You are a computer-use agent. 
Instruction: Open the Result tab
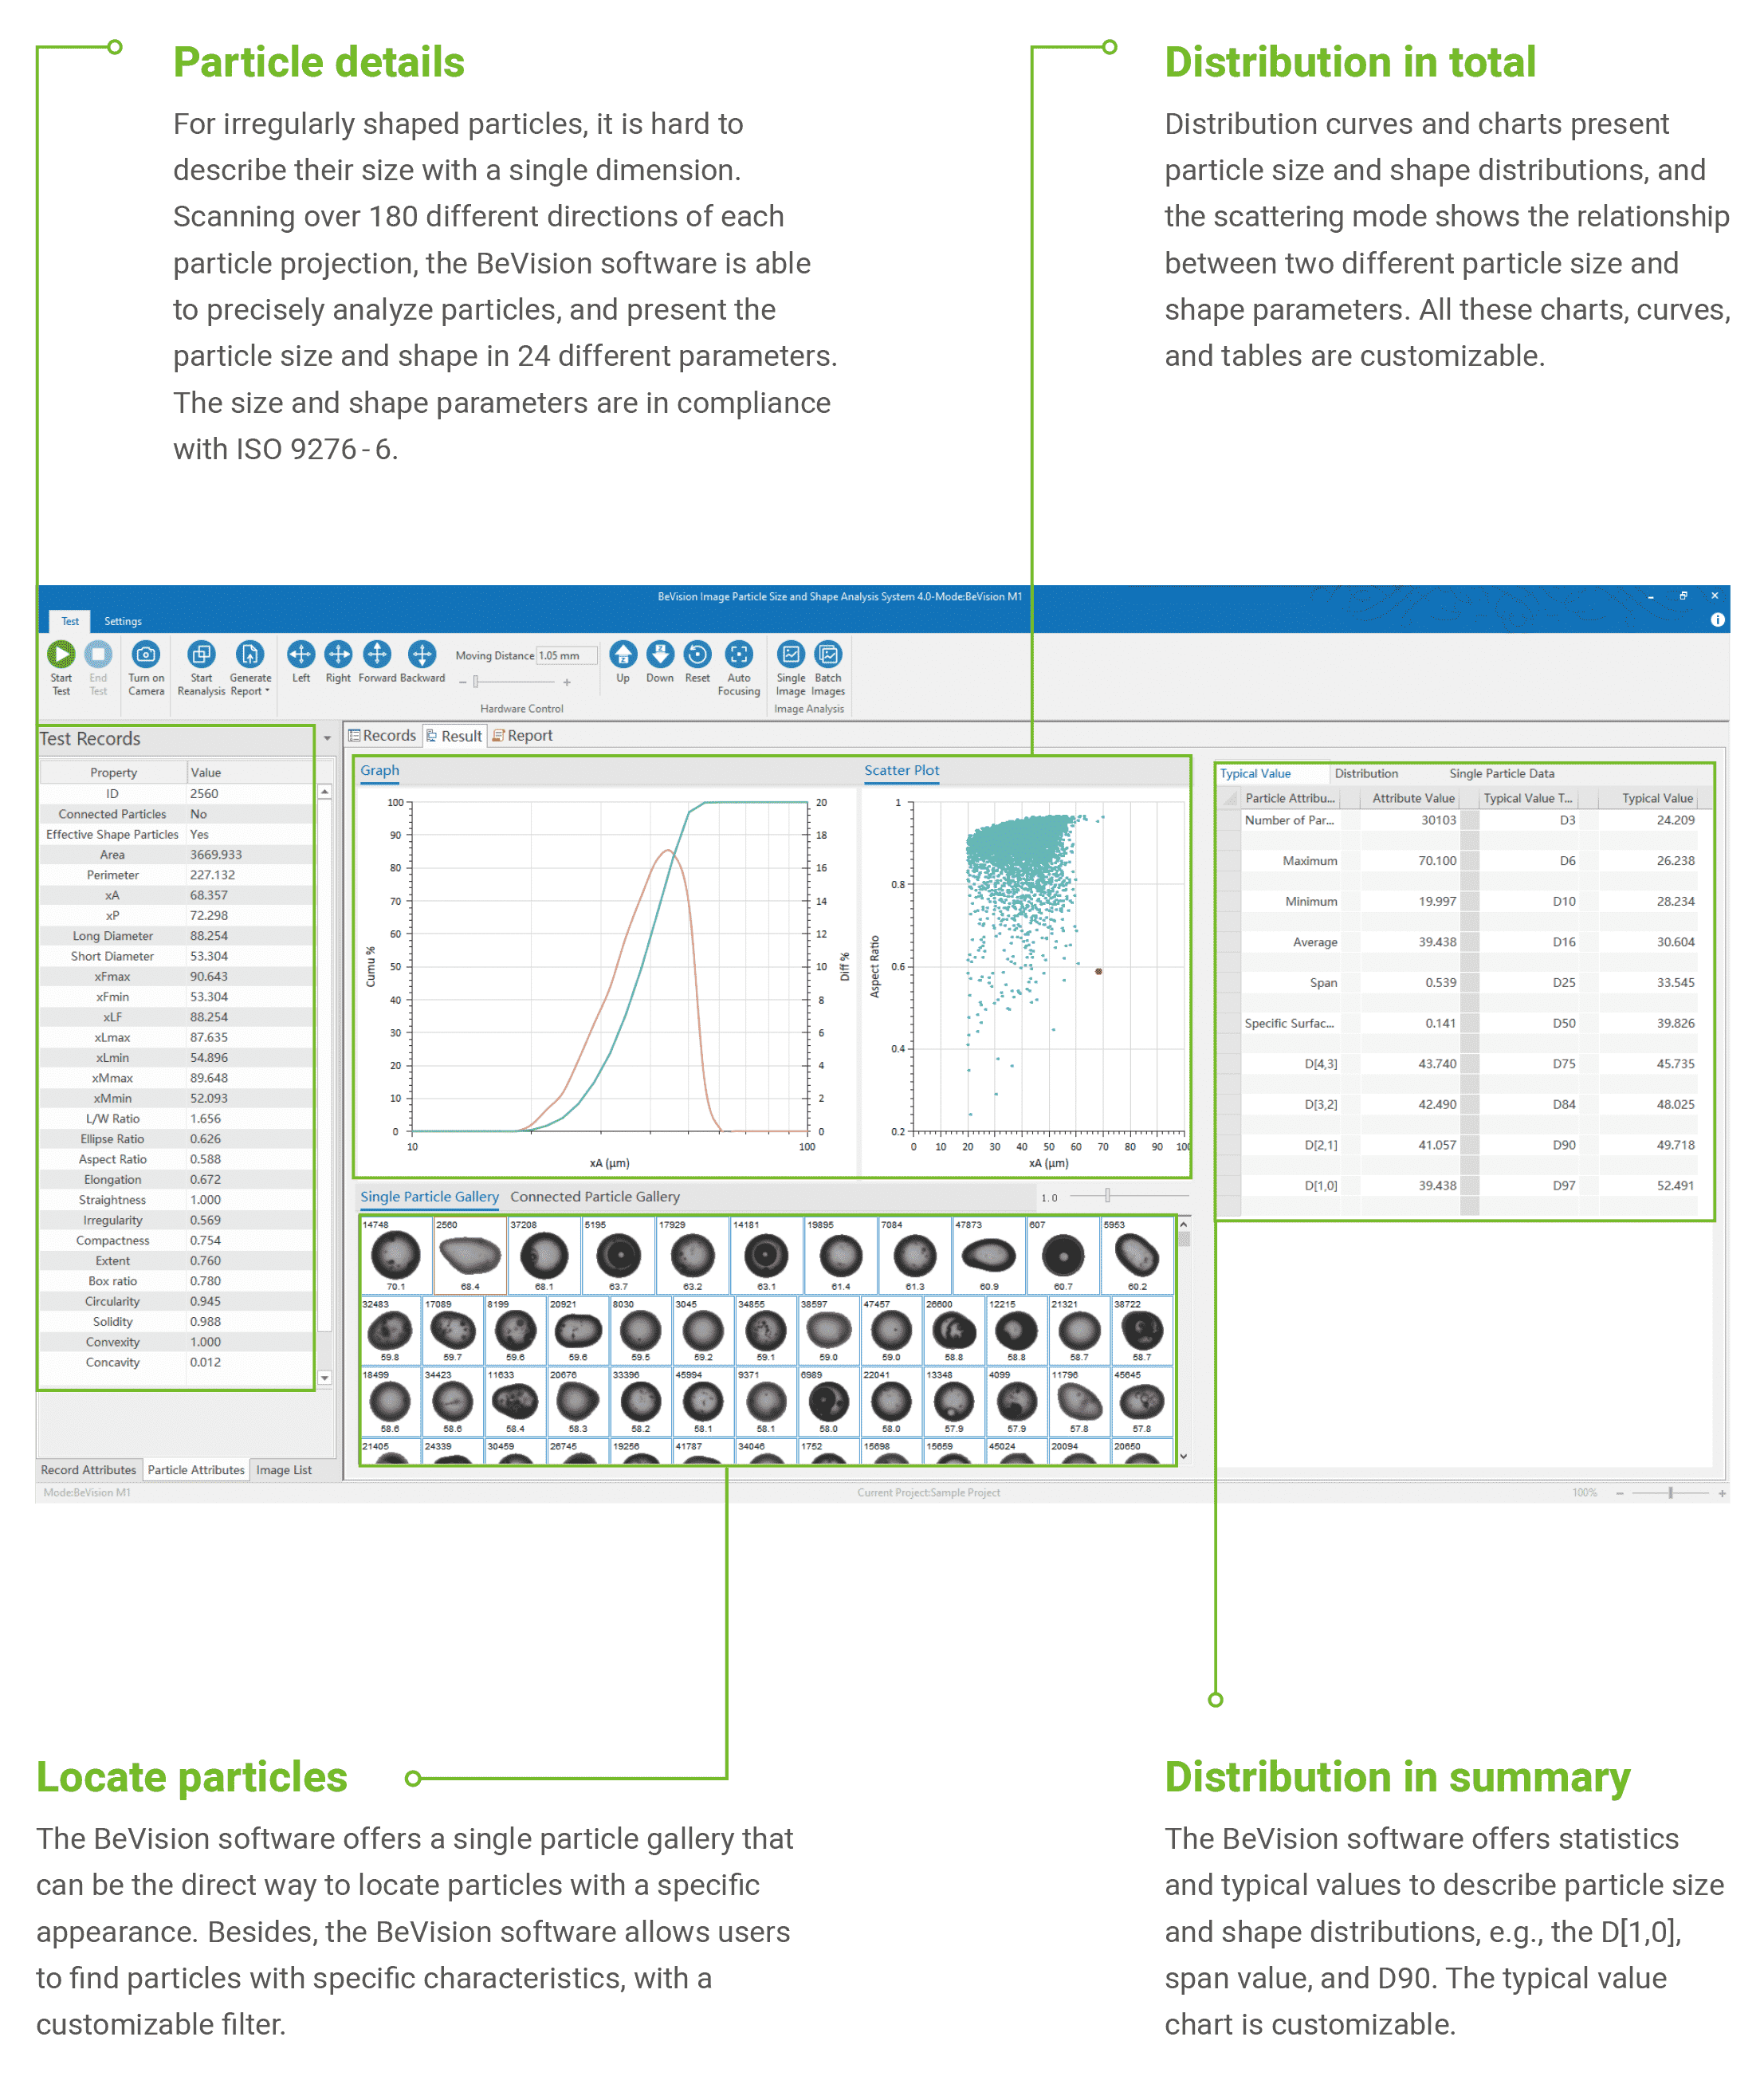coord(454,736)
